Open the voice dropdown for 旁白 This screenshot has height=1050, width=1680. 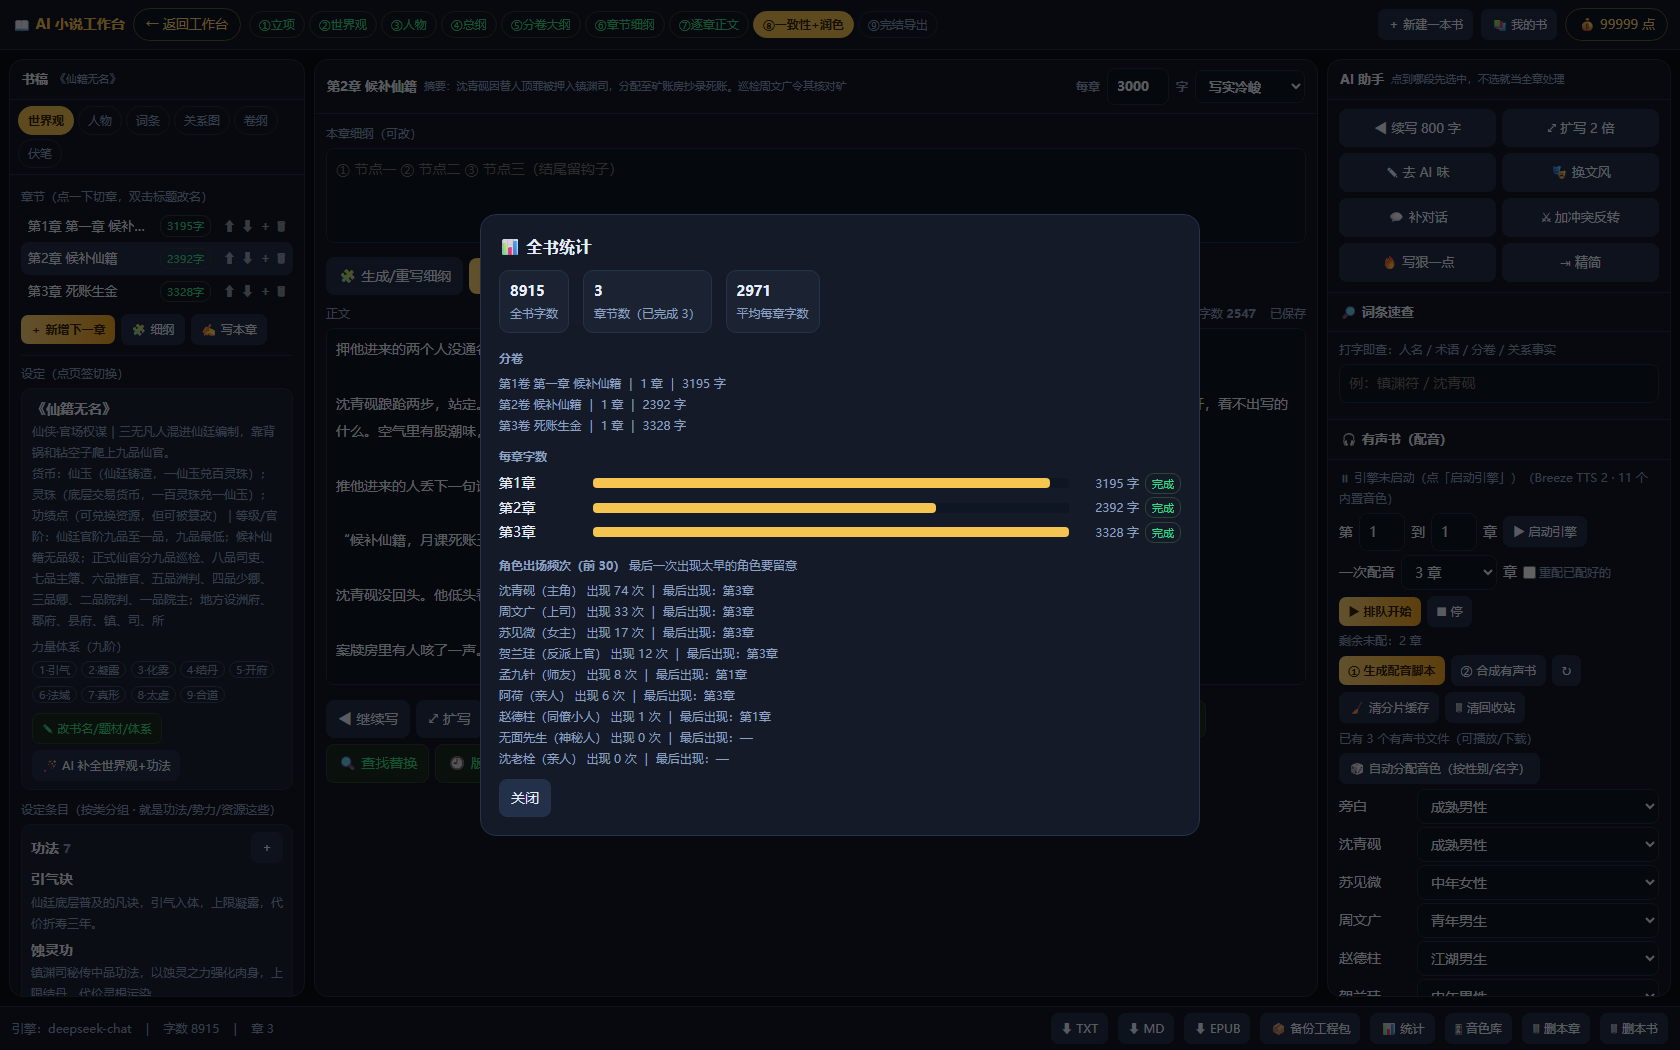point(1538,807)
